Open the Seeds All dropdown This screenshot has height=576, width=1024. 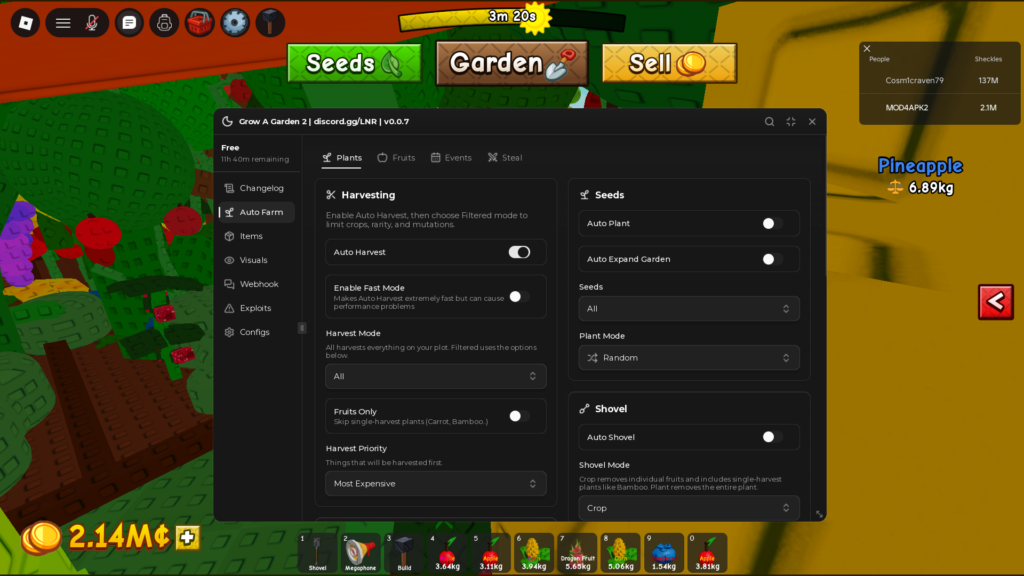[x=689, y=308]
